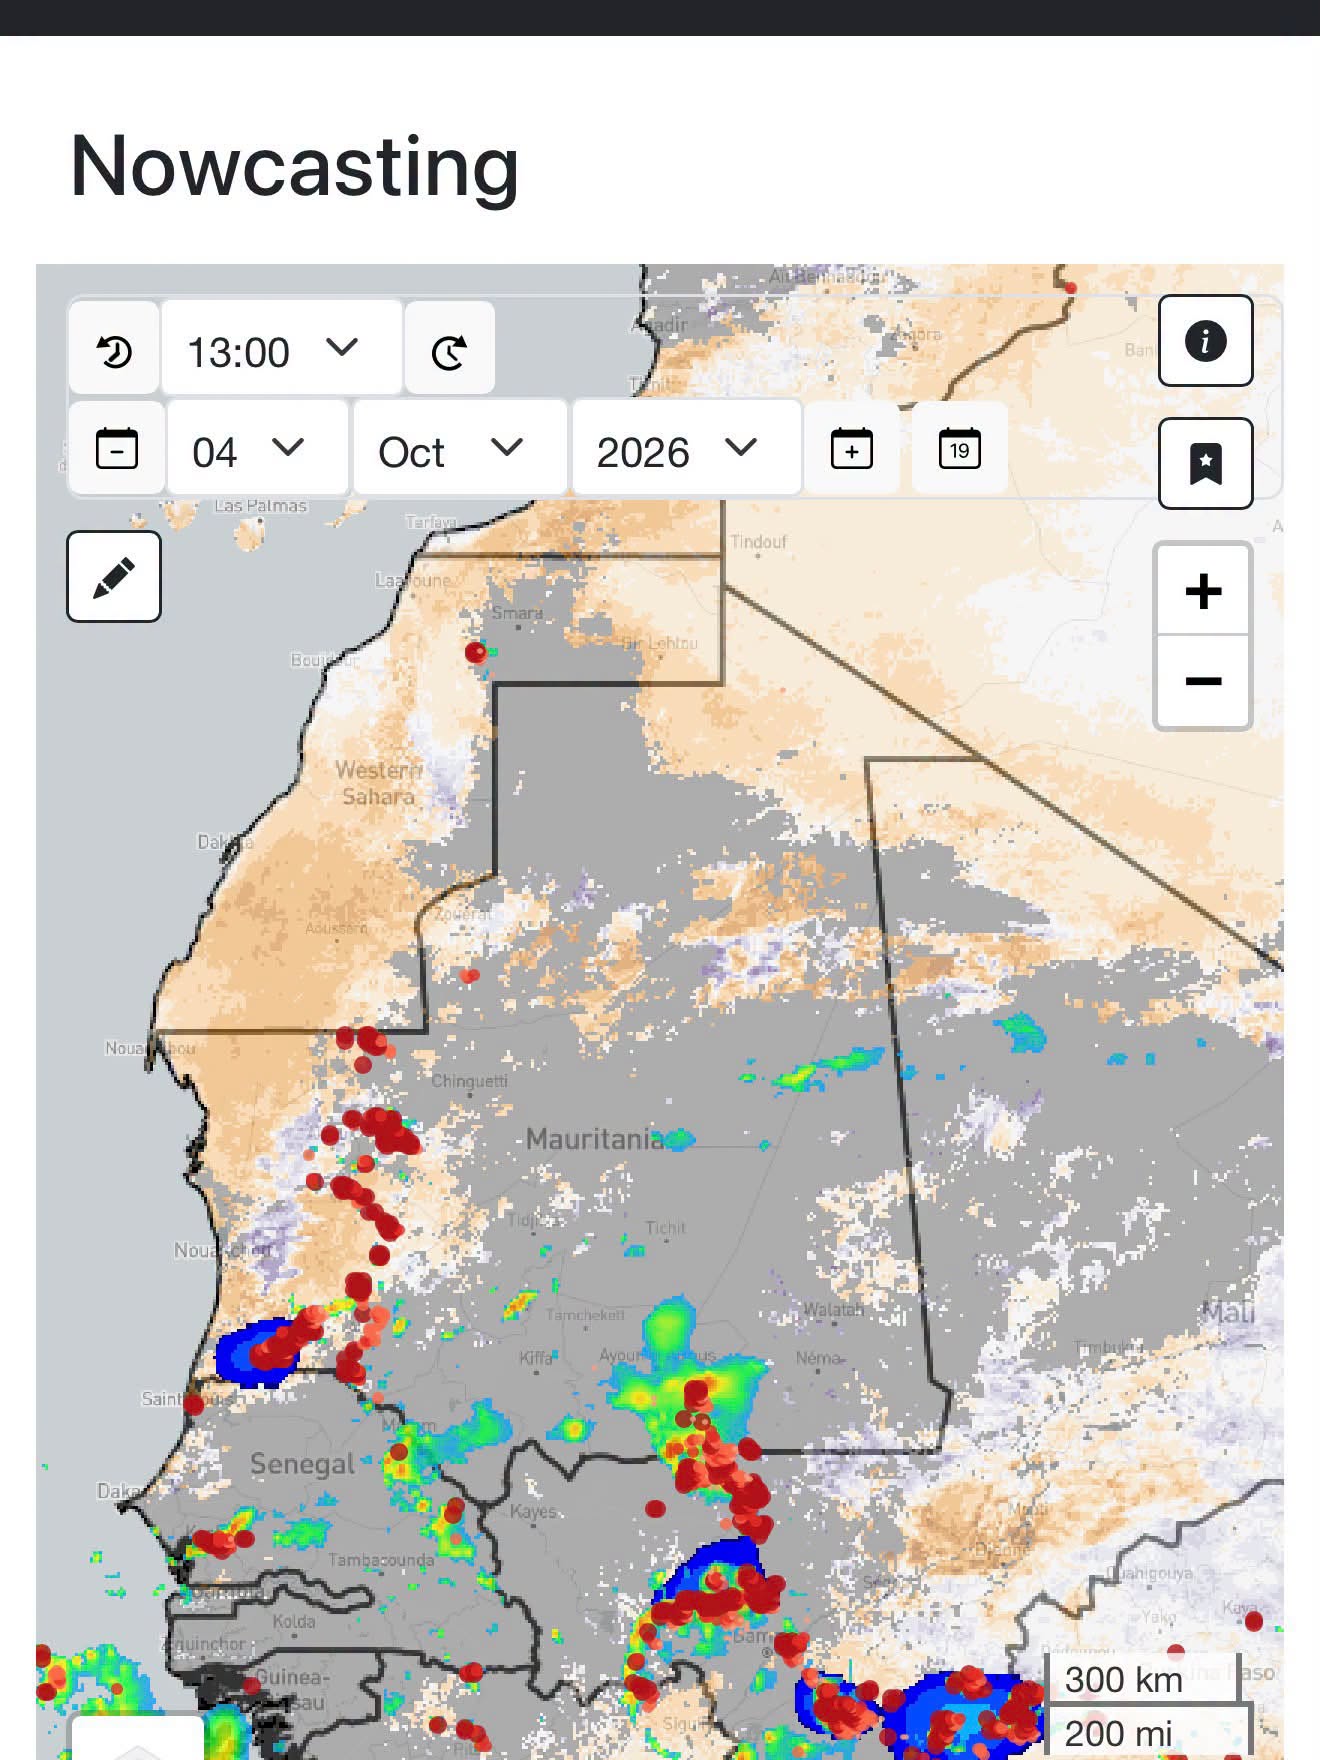Open the bookmark star button
The image size is (1320, 1760).
pos(1205,464)
